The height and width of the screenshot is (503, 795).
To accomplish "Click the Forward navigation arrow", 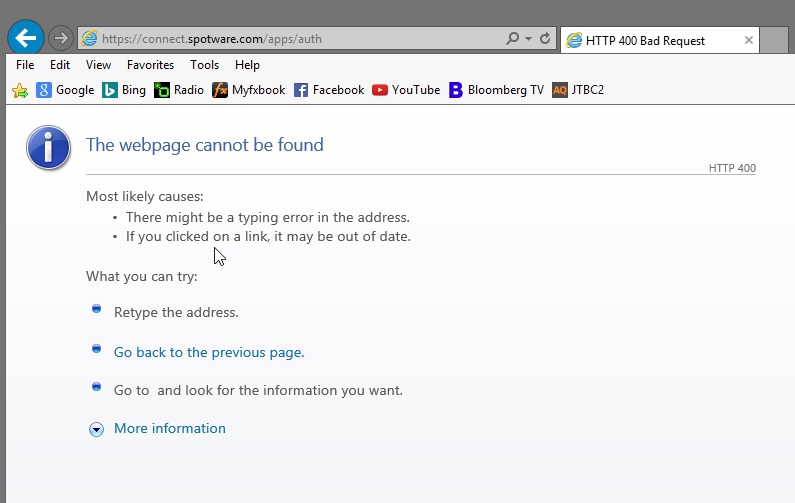I will [x=61, y=38].
